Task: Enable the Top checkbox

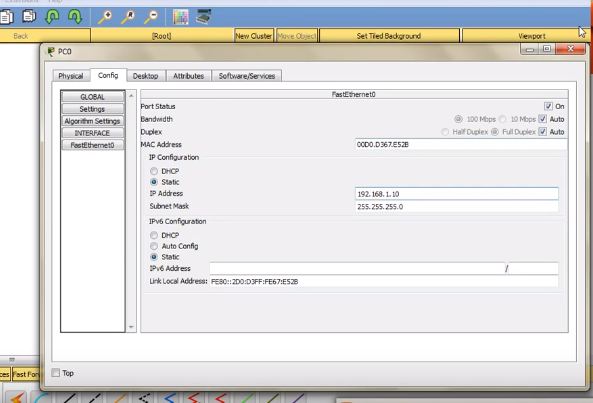Action: tap(56, 373)
